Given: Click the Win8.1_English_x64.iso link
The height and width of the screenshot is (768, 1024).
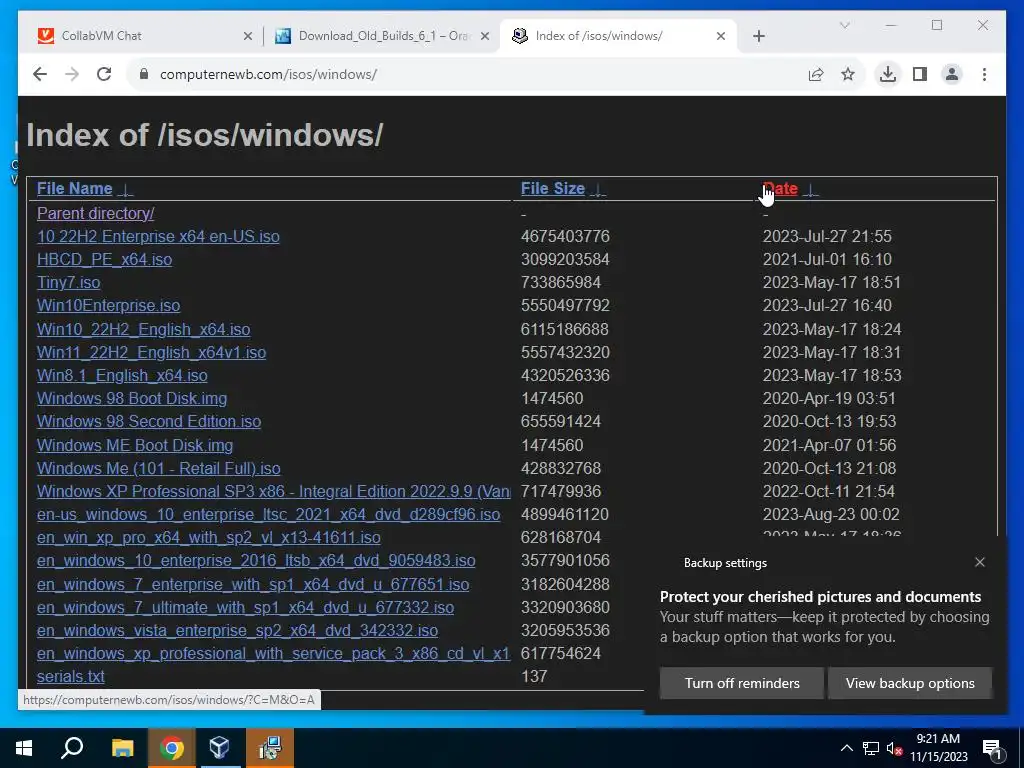Looking at the screenshot, I should pyautogui.click(x=122, y=376).
